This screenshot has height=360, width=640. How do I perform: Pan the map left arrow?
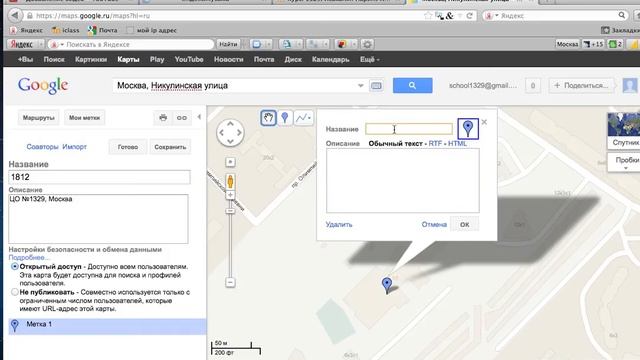(222, 133)
